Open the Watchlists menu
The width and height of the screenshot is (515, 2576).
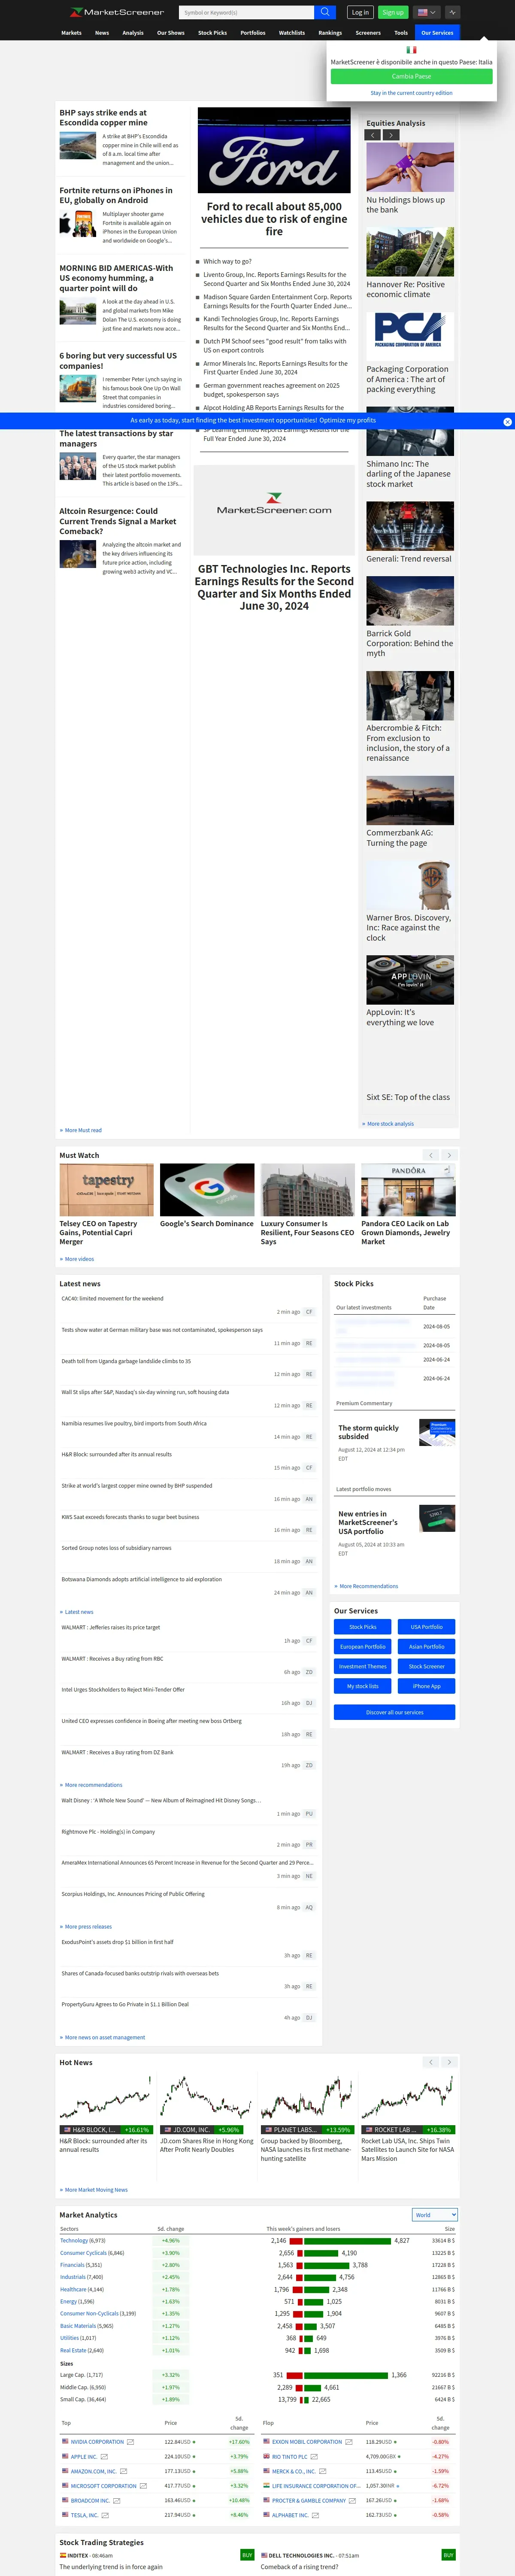[x=292, y=32]
